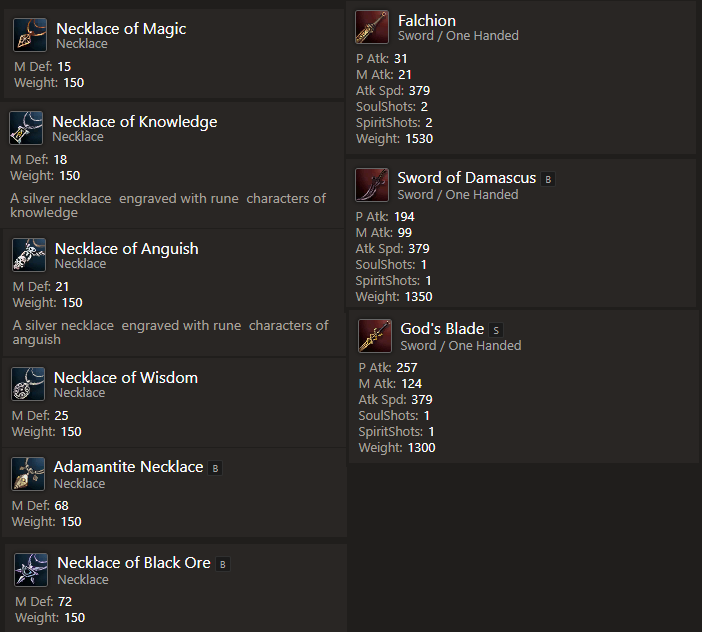
Task: Select the Sword of Damascus icon
Action: tap(372, 185)
